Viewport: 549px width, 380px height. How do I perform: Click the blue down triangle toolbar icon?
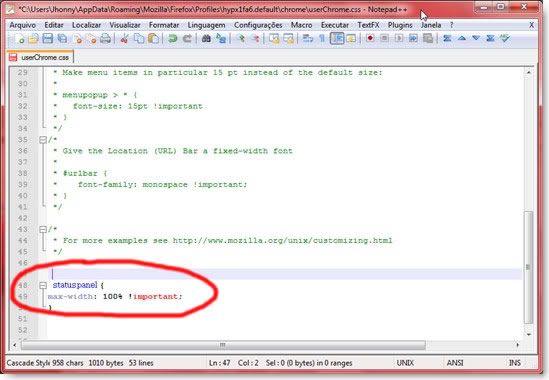point(476,38)
